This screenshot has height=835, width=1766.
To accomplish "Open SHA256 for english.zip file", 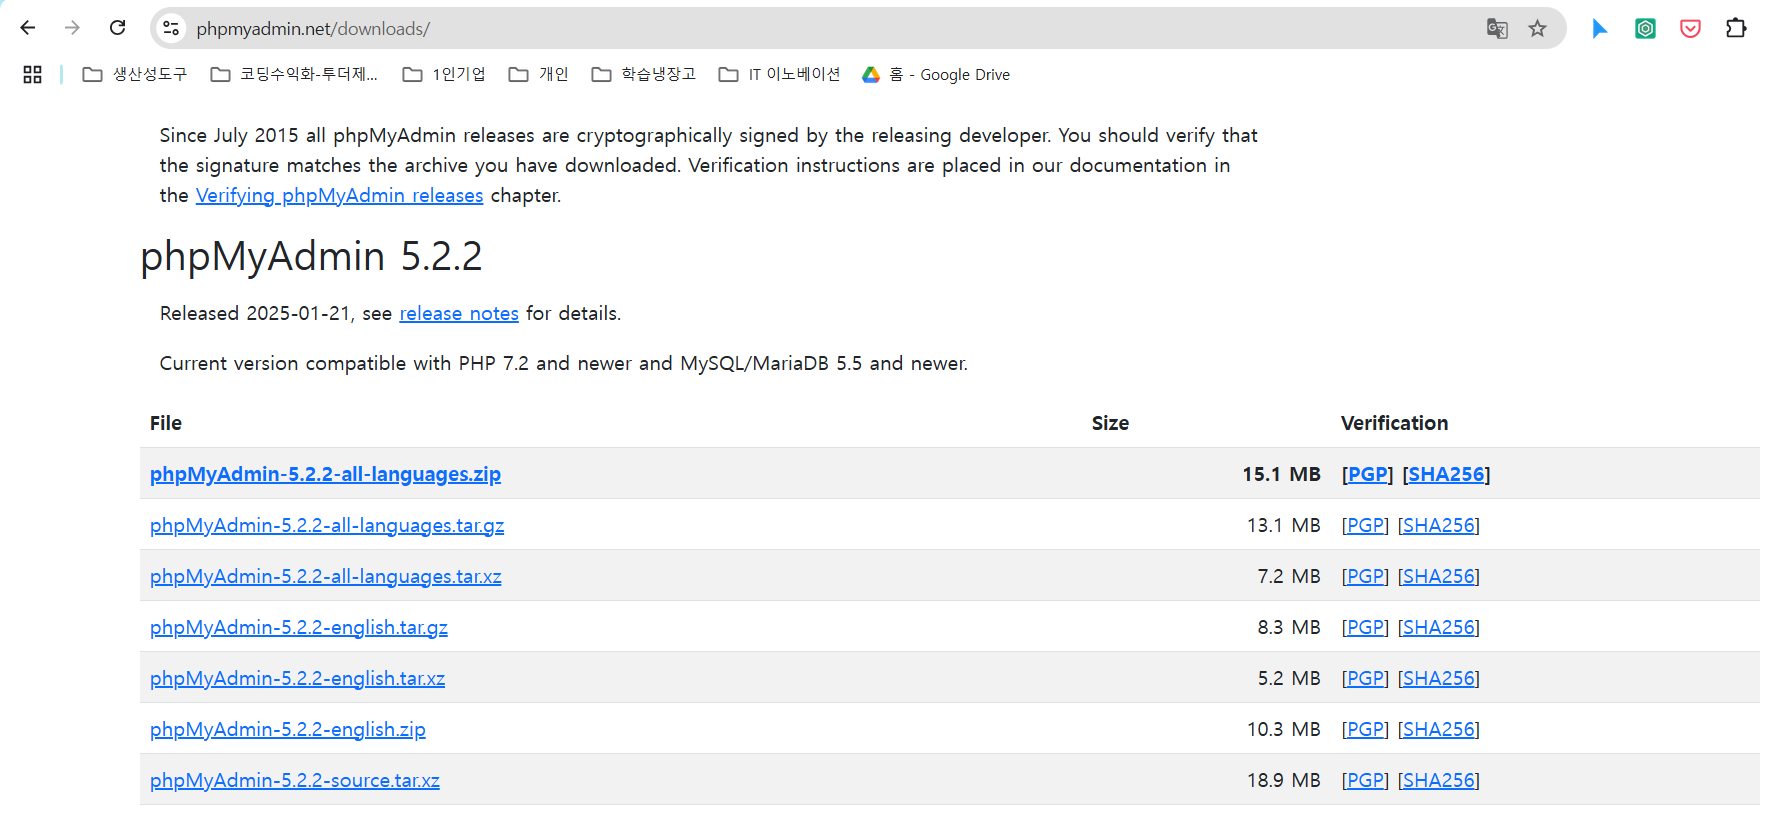I will click(x=1438, y=729).
